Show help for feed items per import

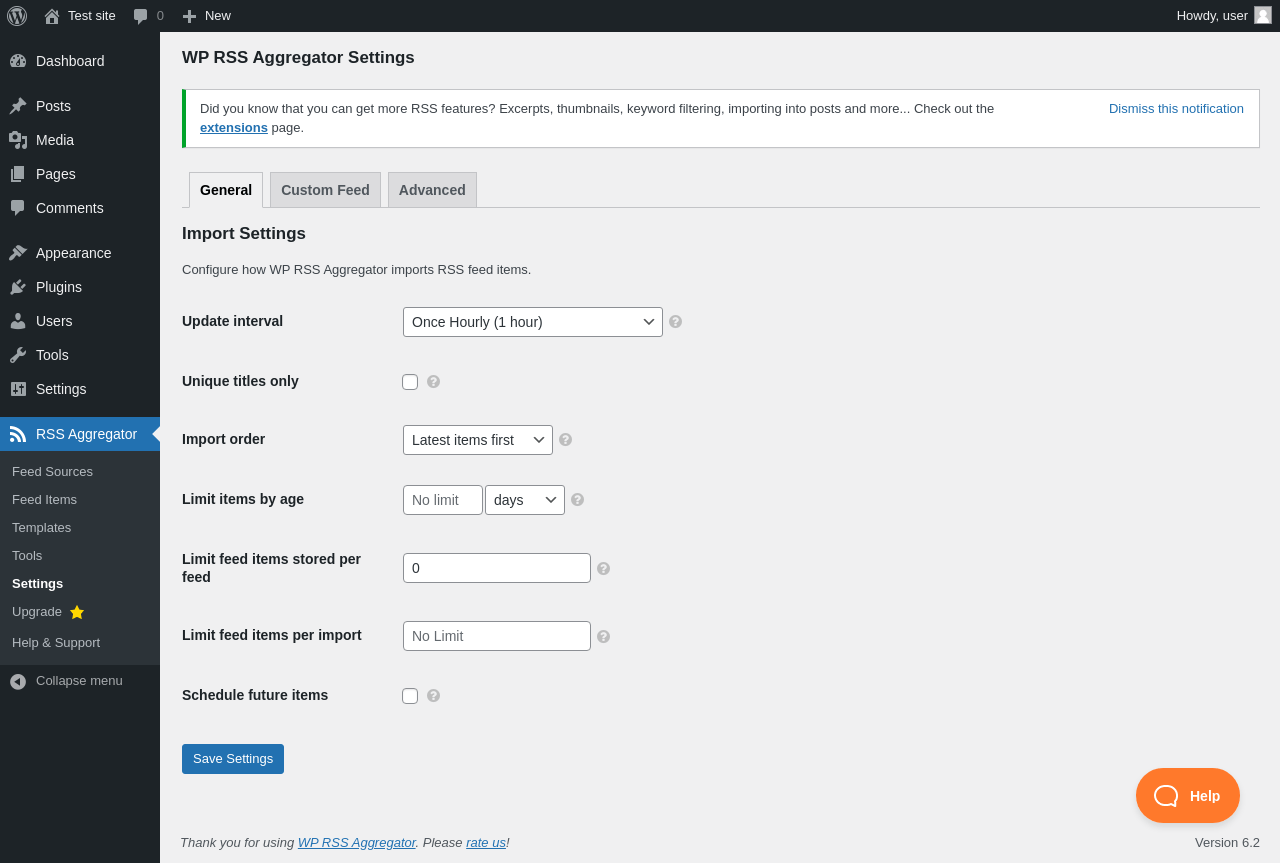click(604, 637)
